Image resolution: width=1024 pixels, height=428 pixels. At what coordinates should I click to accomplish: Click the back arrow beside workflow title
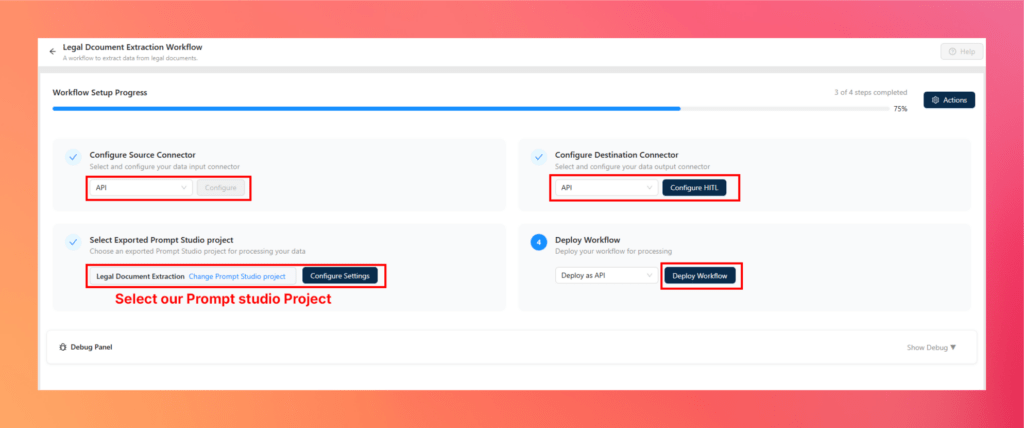(53, 52)
